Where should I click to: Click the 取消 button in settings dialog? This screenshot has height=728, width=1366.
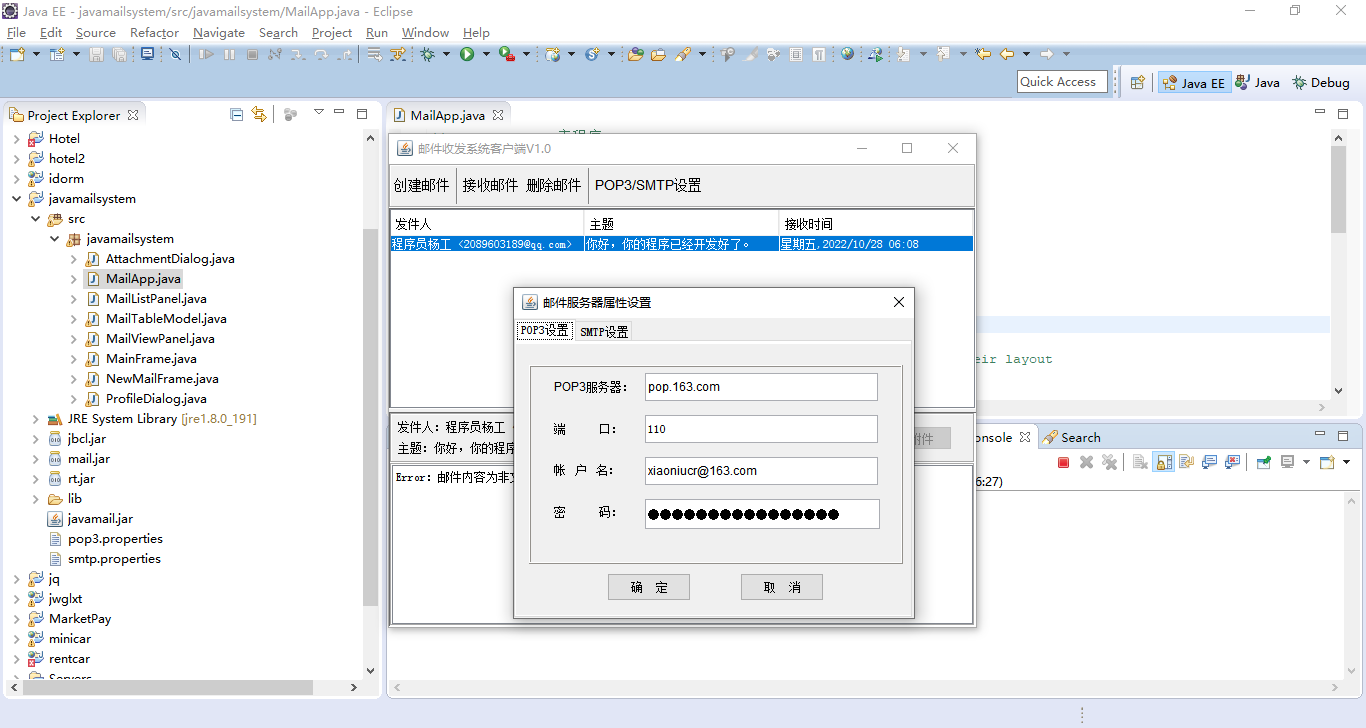point(782,587)
